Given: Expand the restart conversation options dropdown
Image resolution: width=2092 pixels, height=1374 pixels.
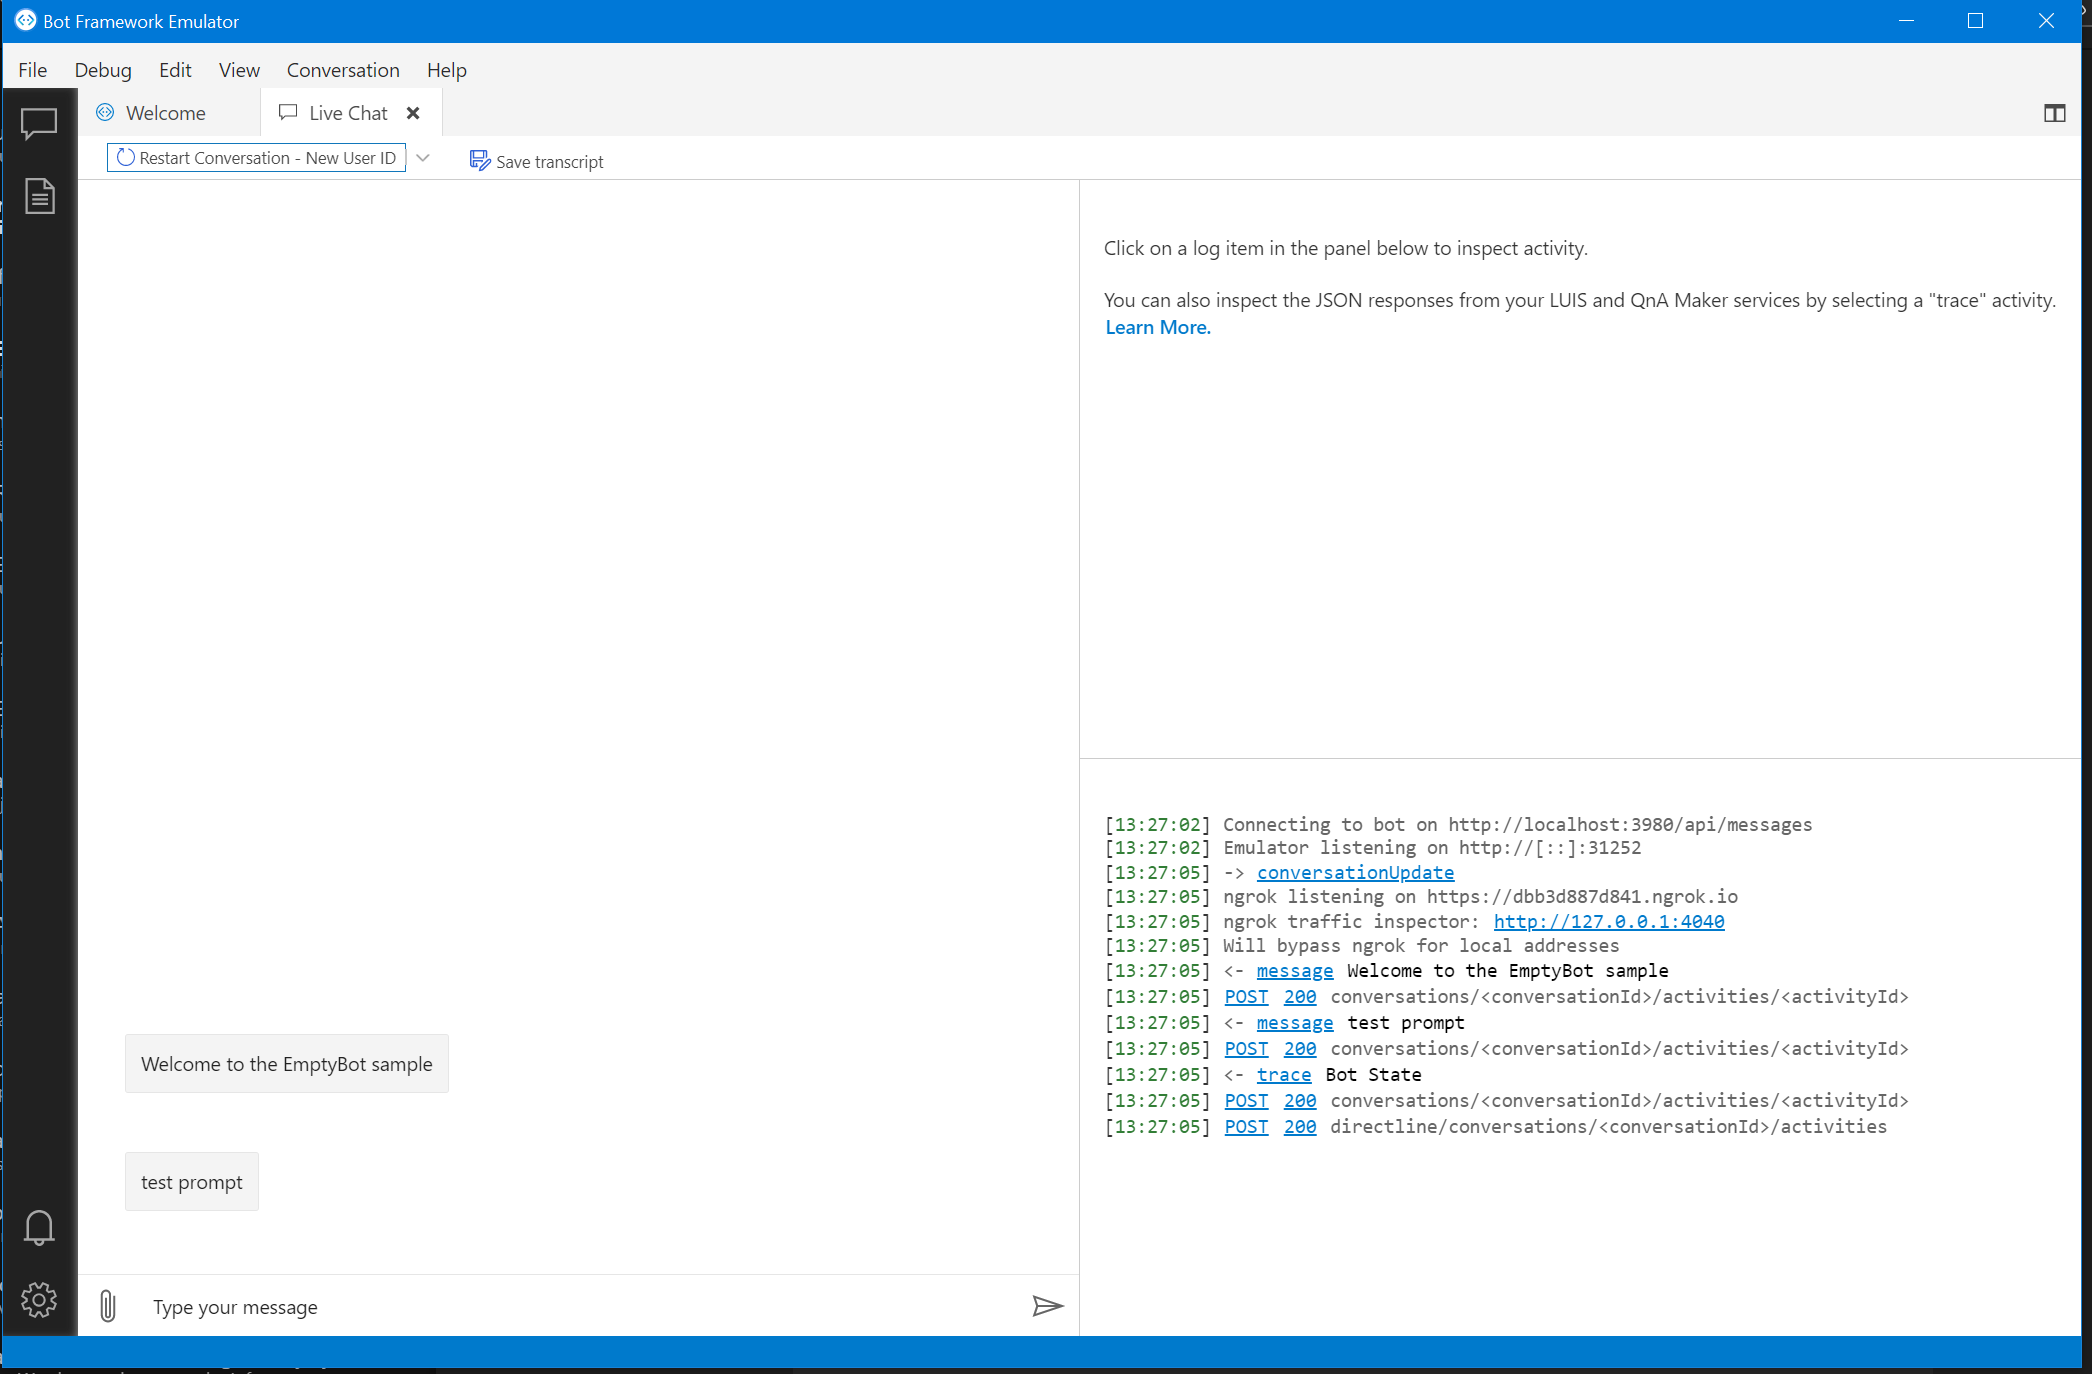Looking at the screenshot, I should tap(423, 158).
